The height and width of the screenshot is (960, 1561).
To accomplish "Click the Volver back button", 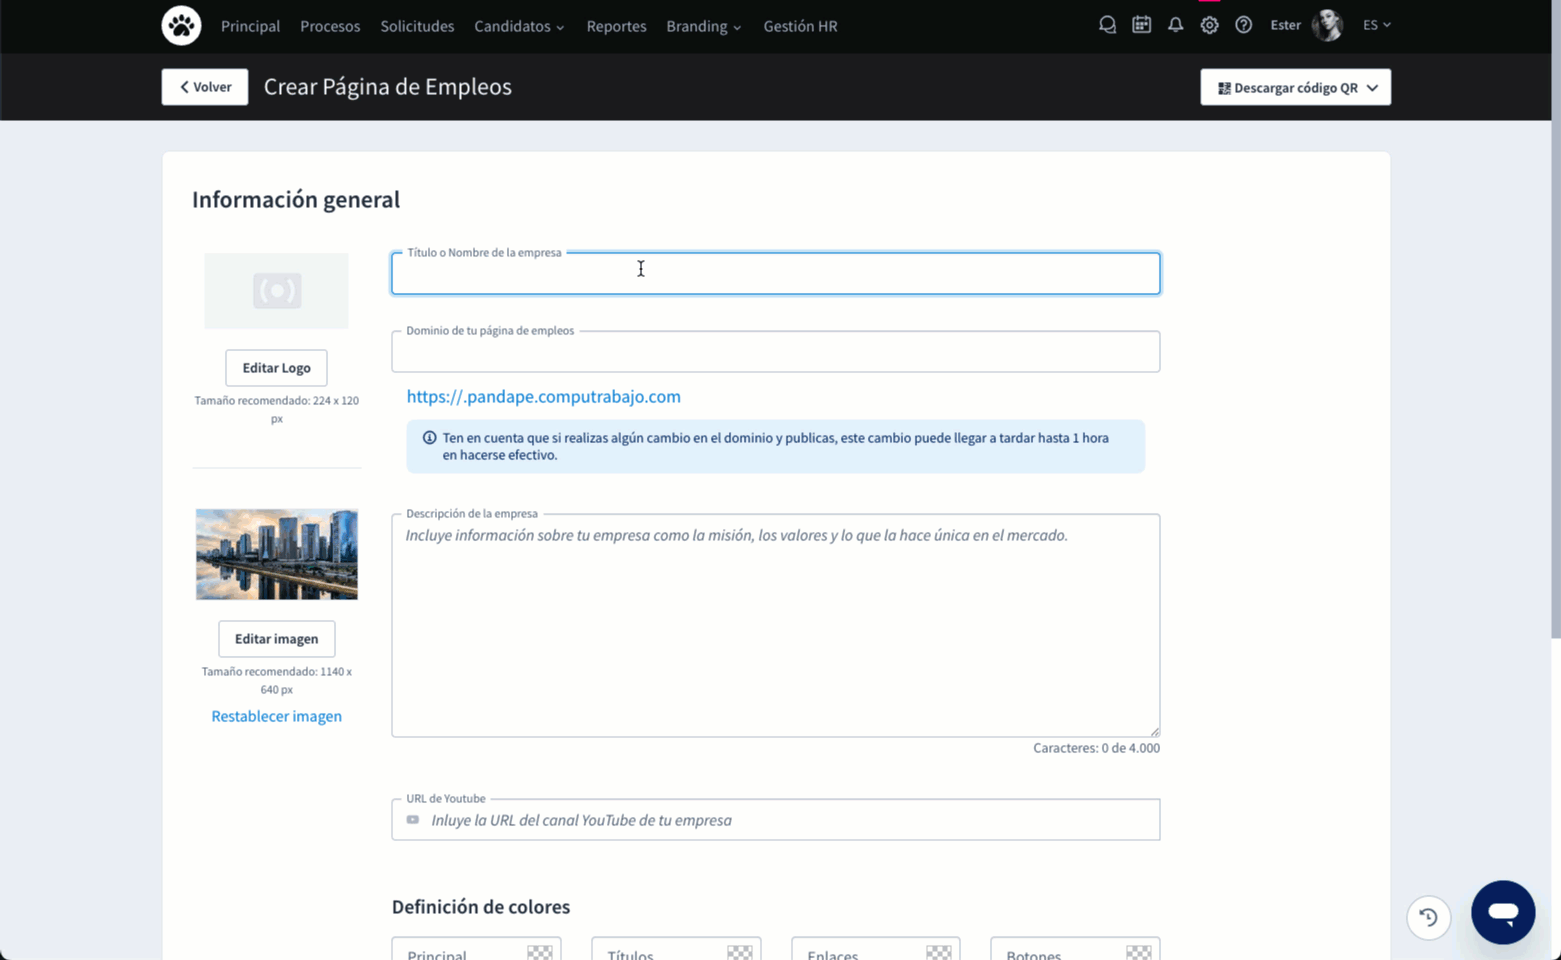I will (x=205, y=87).
